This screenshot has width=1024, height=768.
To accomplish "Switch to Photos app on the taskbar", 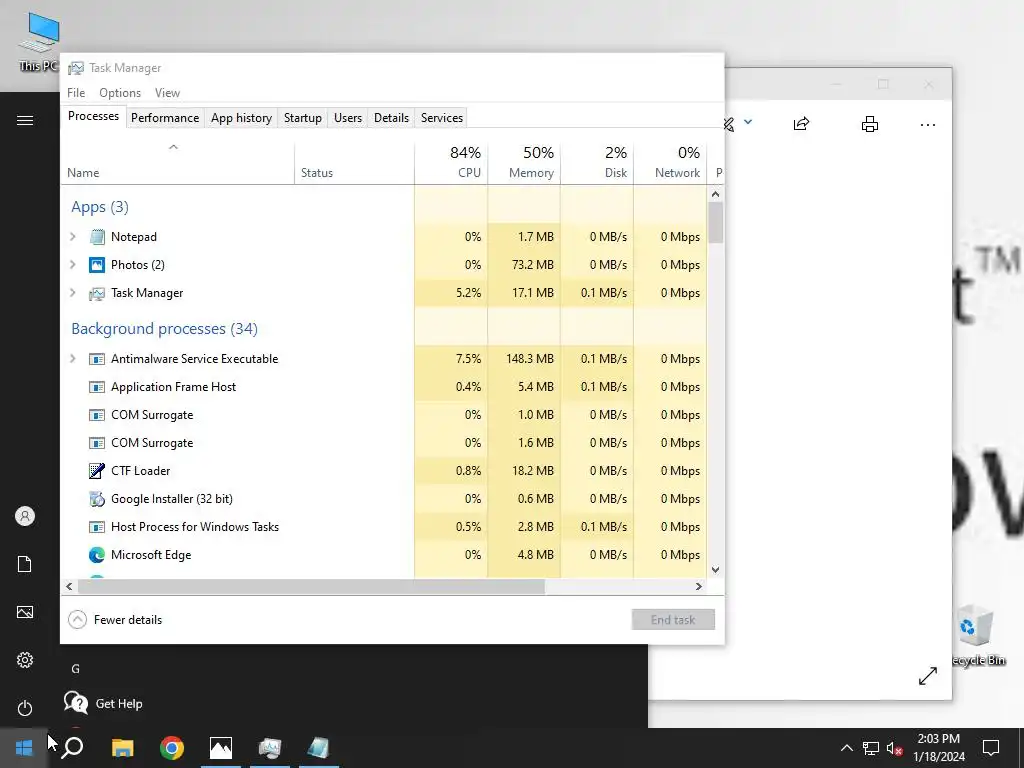I will [221, 748].
